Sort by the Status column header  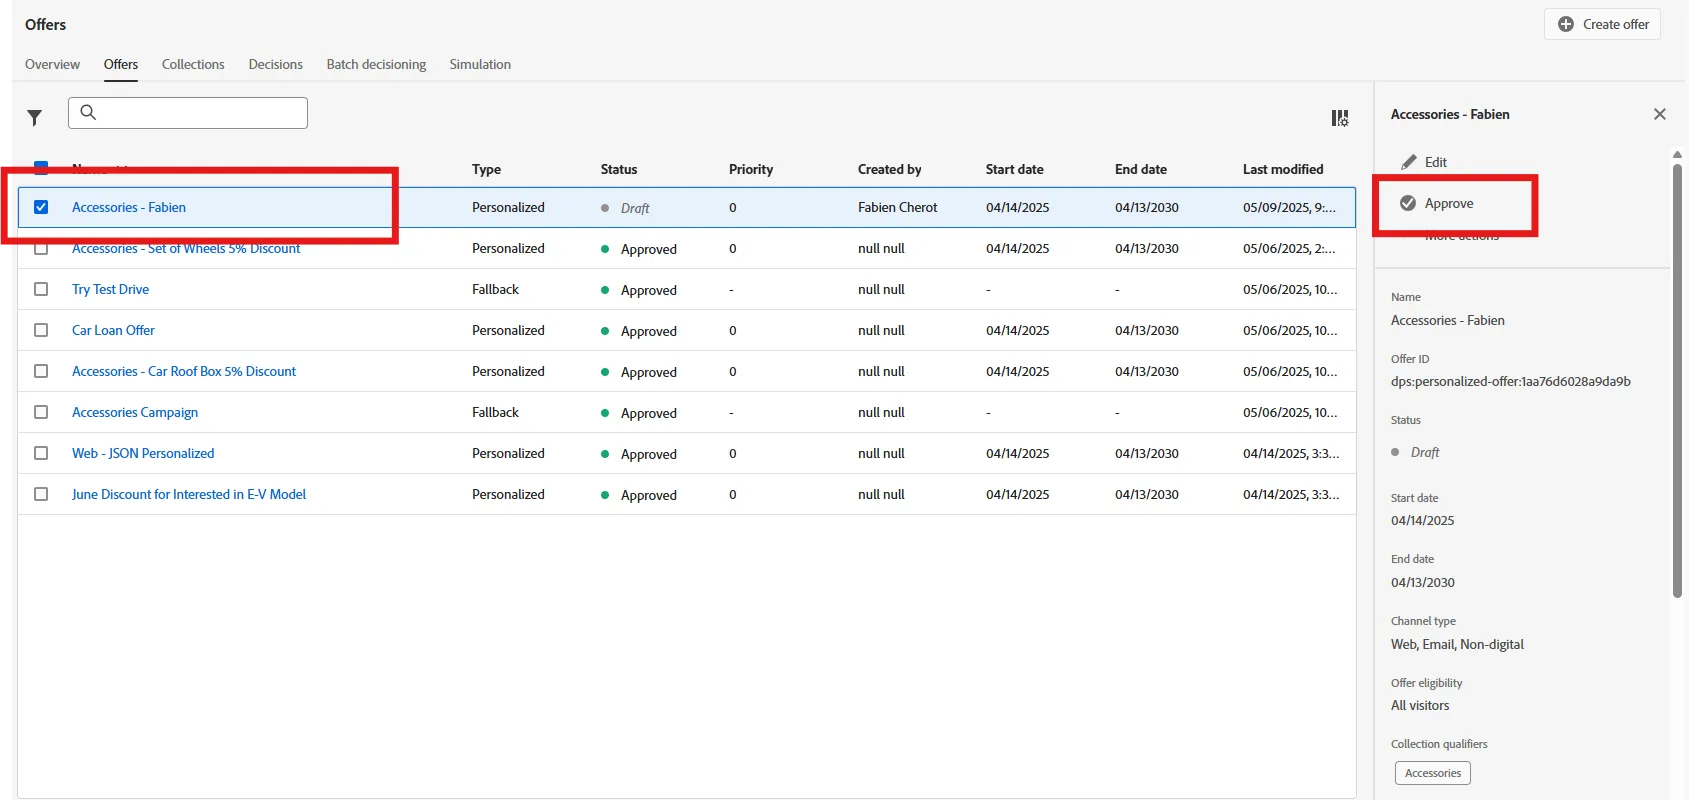tap(619, 169)
